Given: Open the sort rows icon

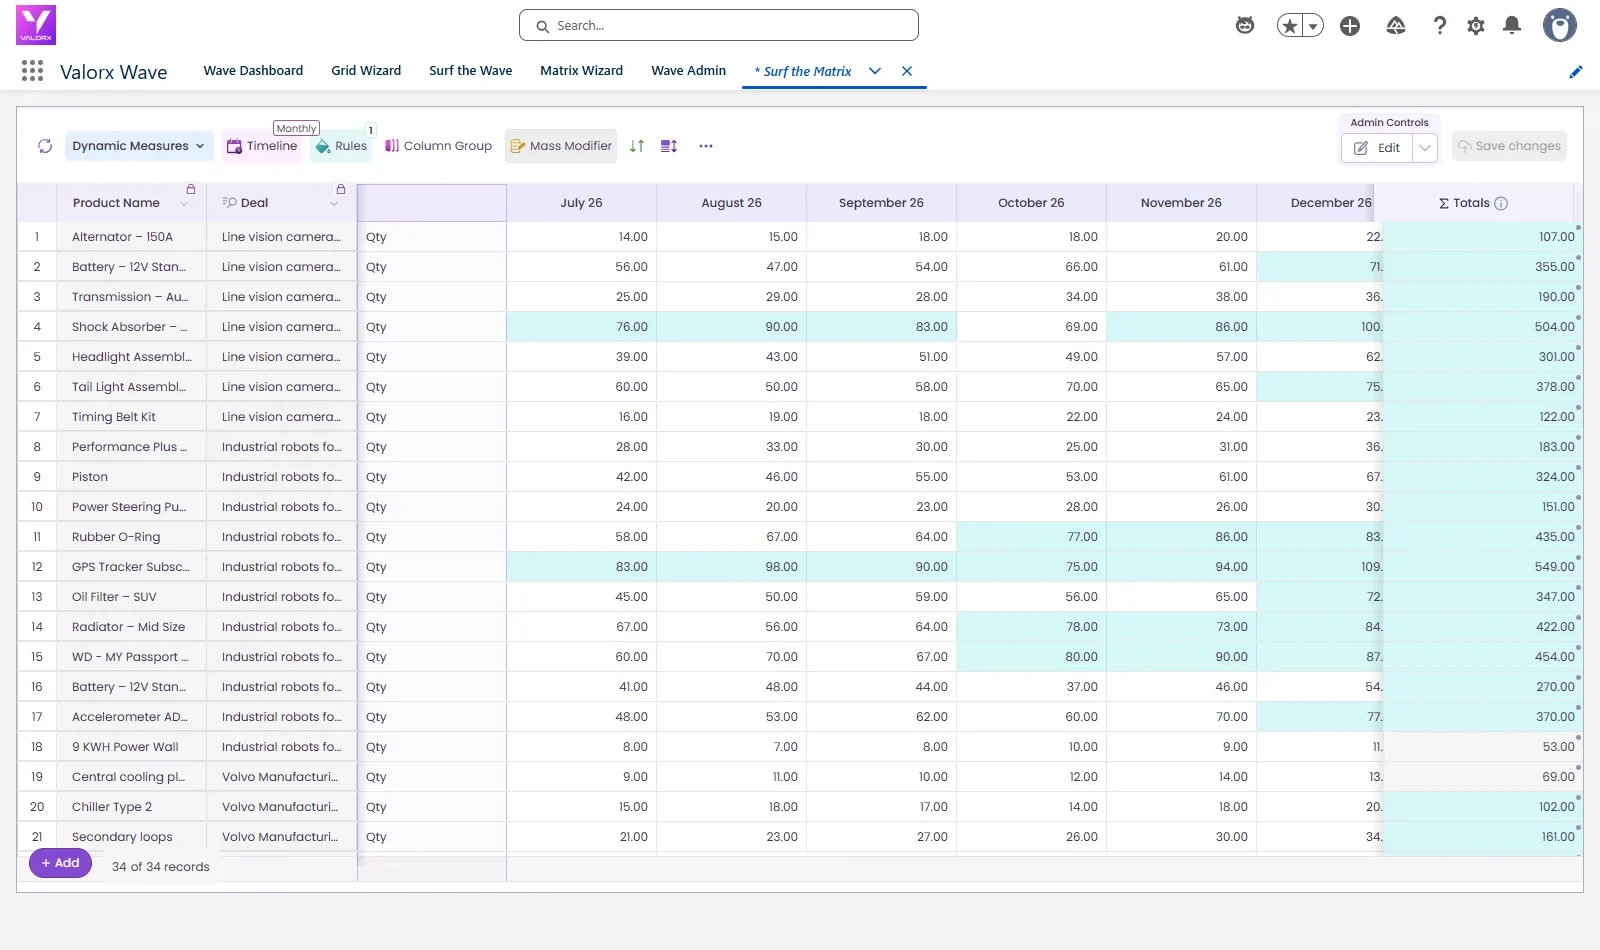Looking at the screenshot, I should (637, 146).
